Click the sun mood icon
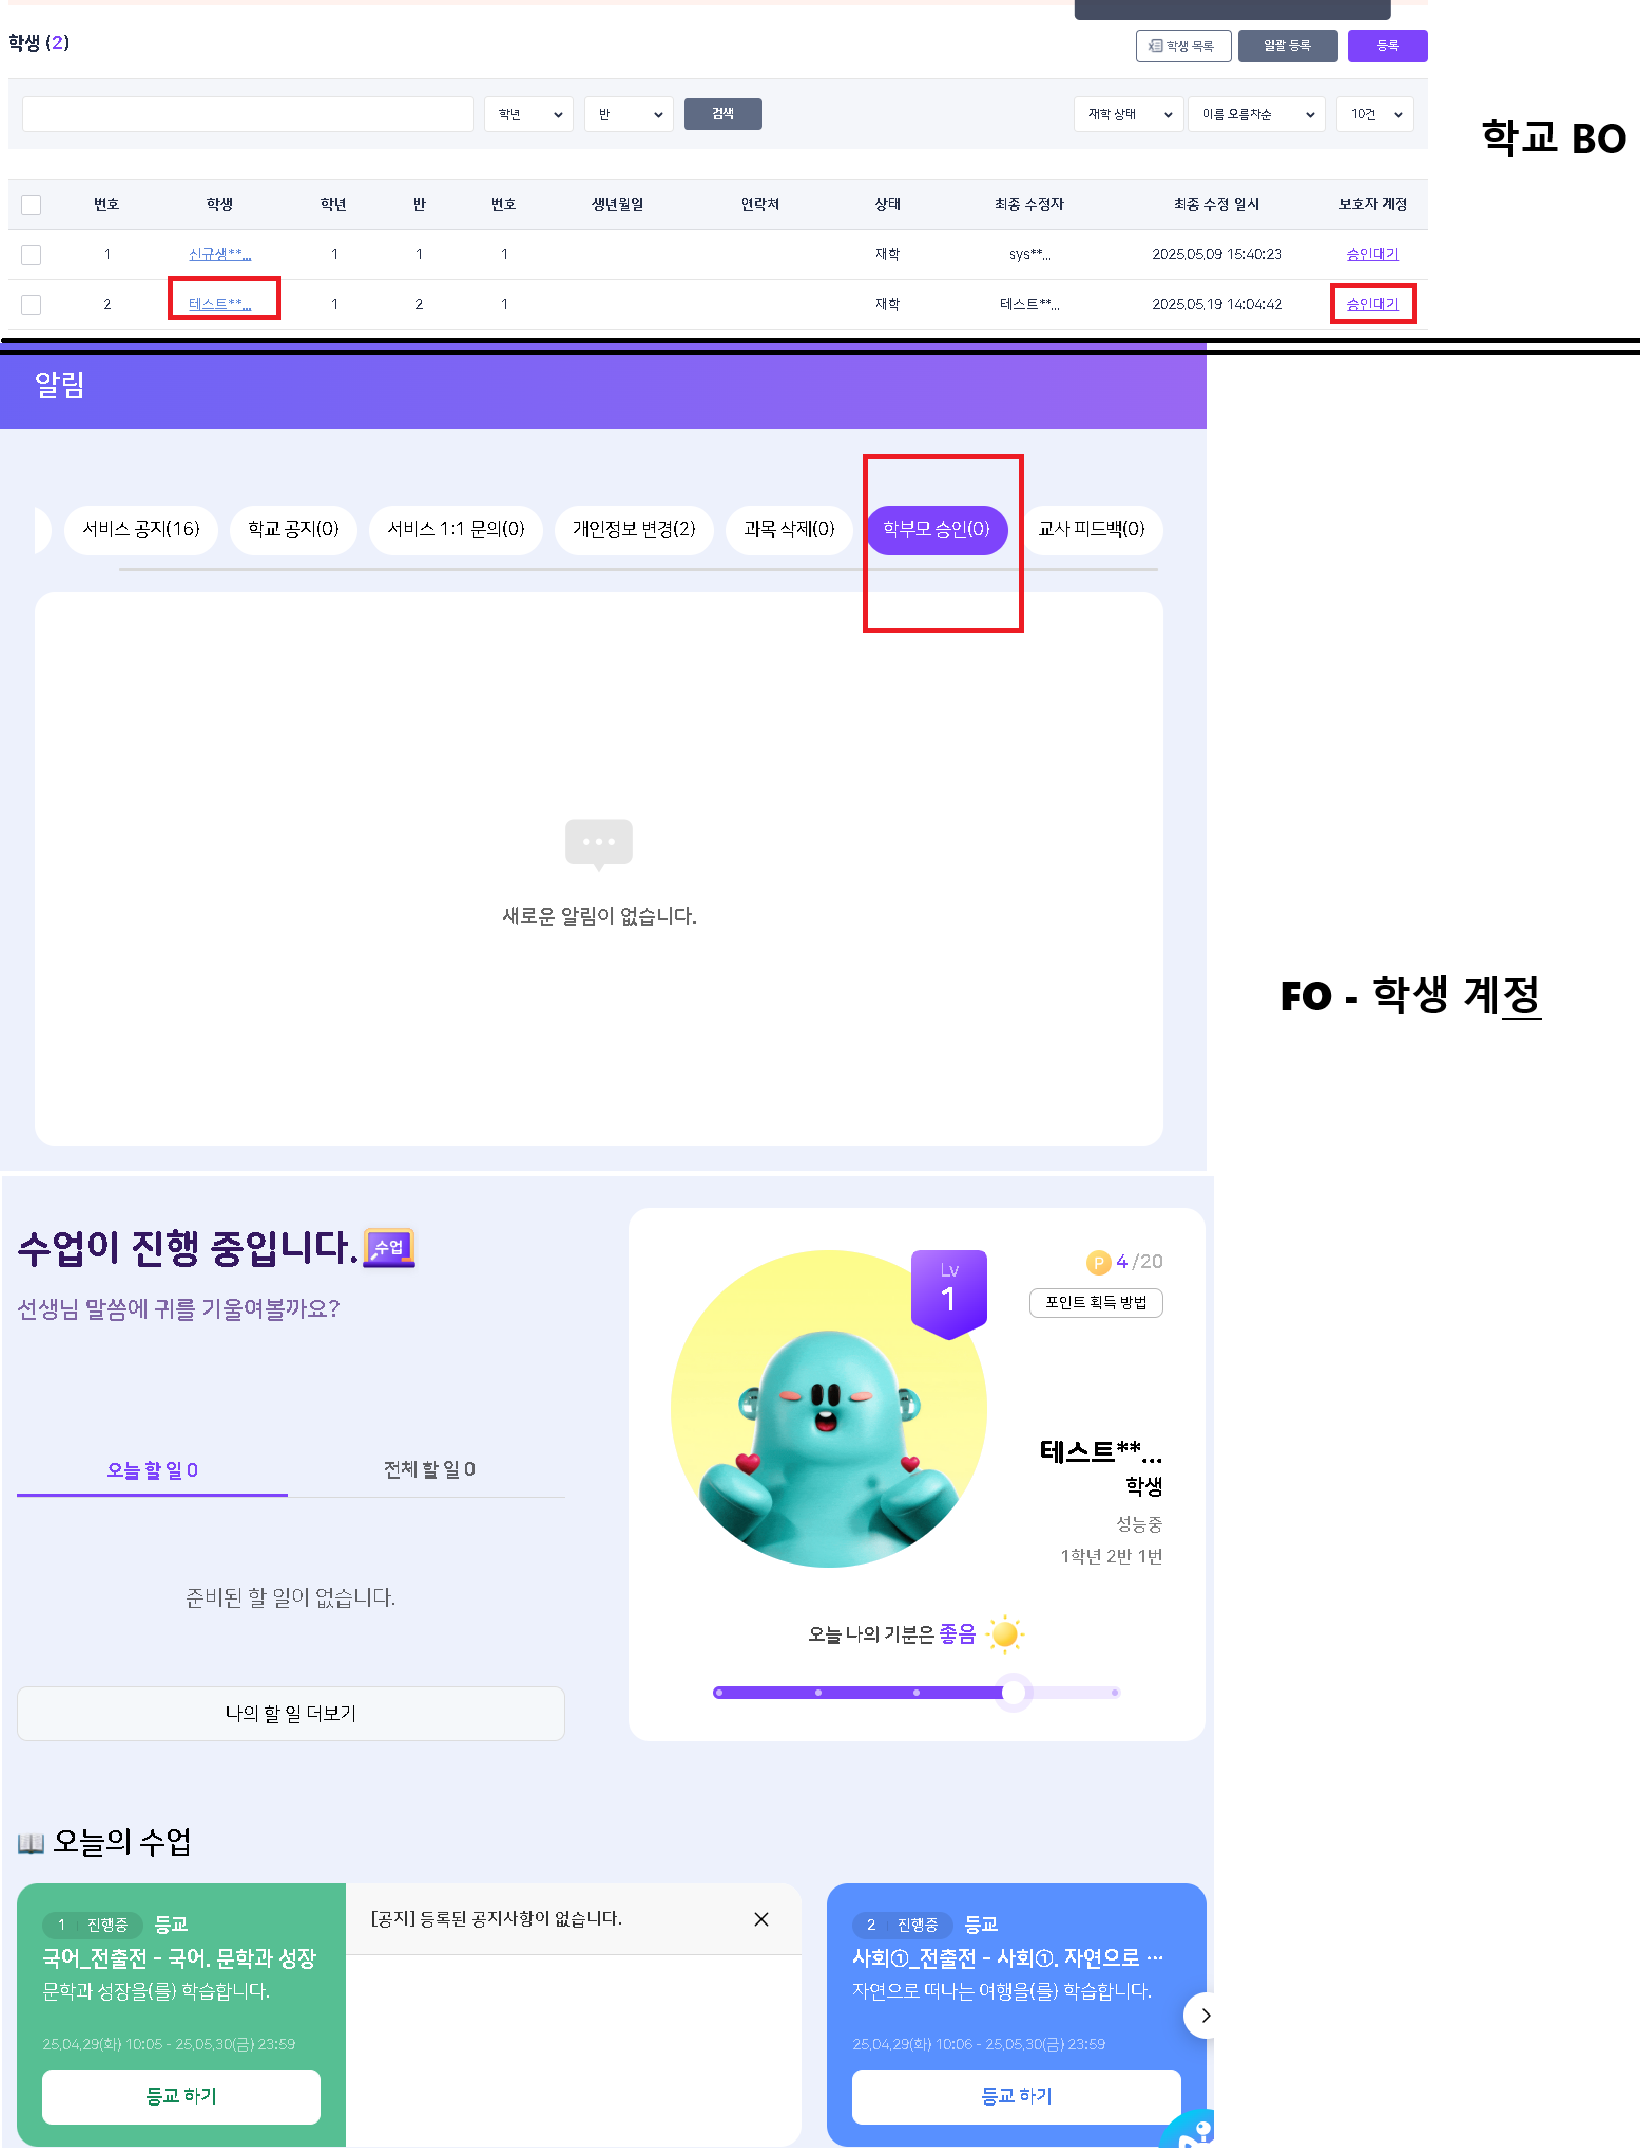The image size is (1640, 2148). pos(1005,1634)
